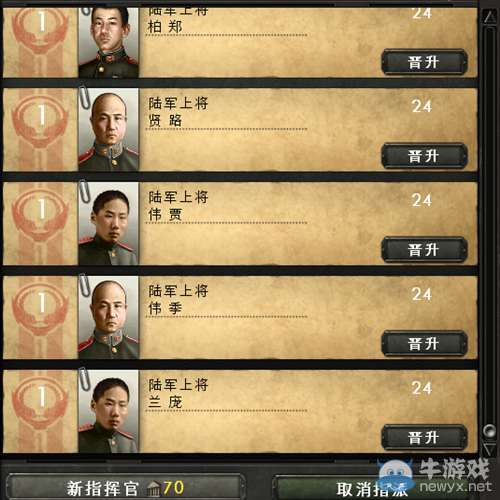Select portrait of general 贤 路
500x500 pixels.
(x=108, y=130)
